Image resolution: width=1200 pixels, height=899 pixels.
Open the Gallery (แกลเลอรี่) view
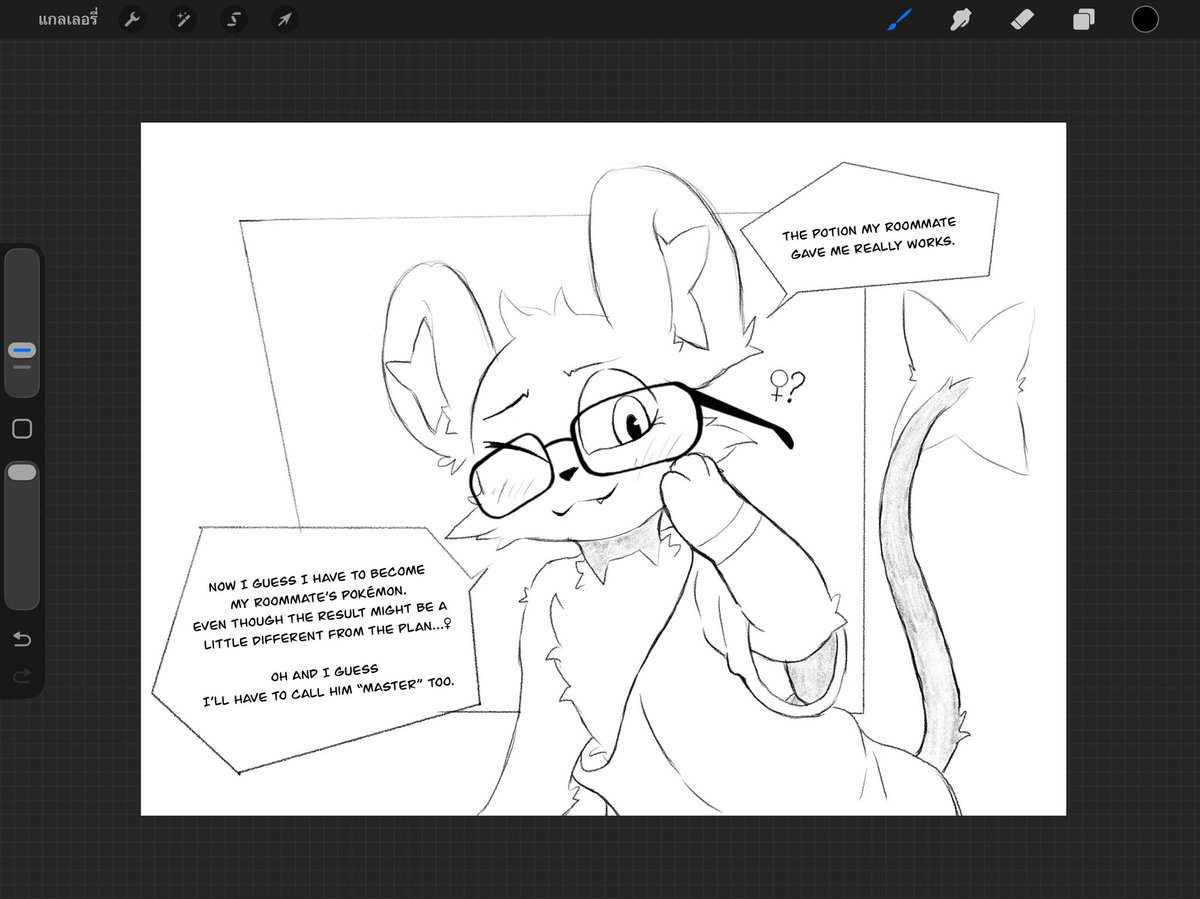[68, 19]
